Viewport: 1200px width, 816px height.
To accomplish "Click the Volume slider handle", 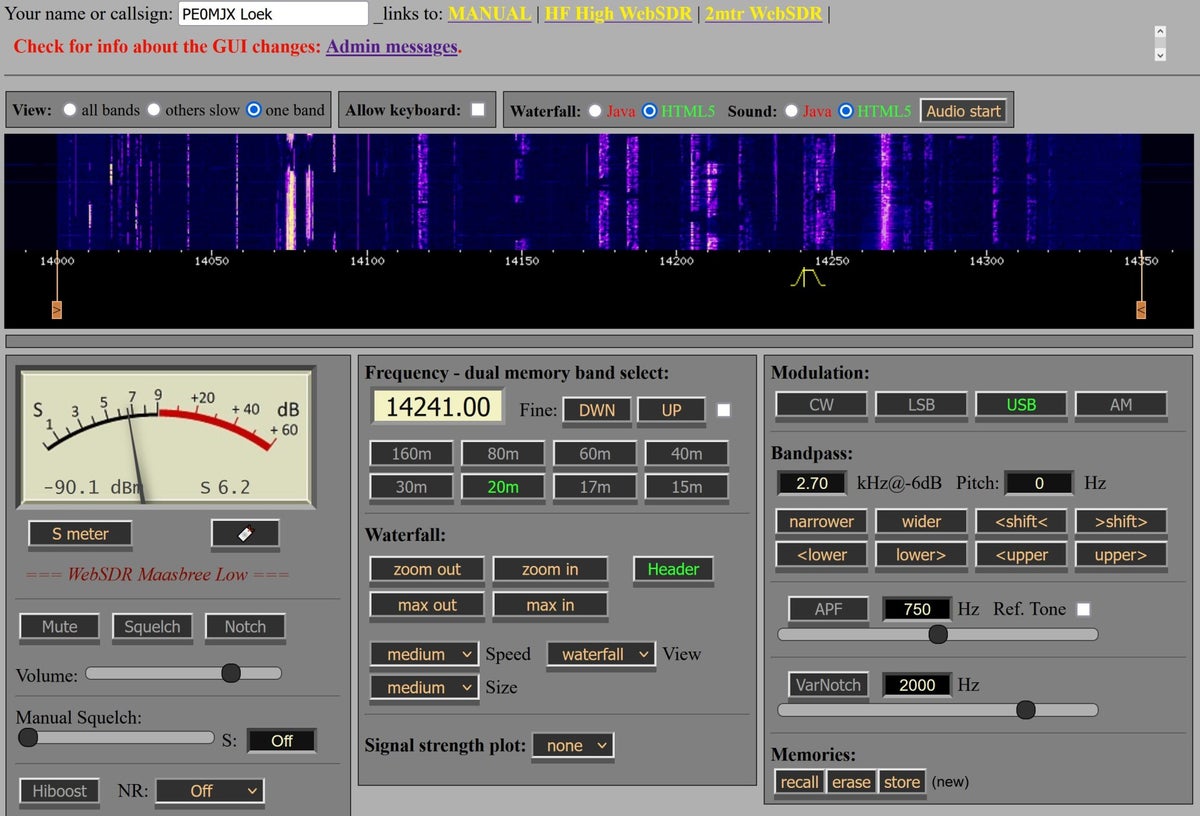I will 231,673.
